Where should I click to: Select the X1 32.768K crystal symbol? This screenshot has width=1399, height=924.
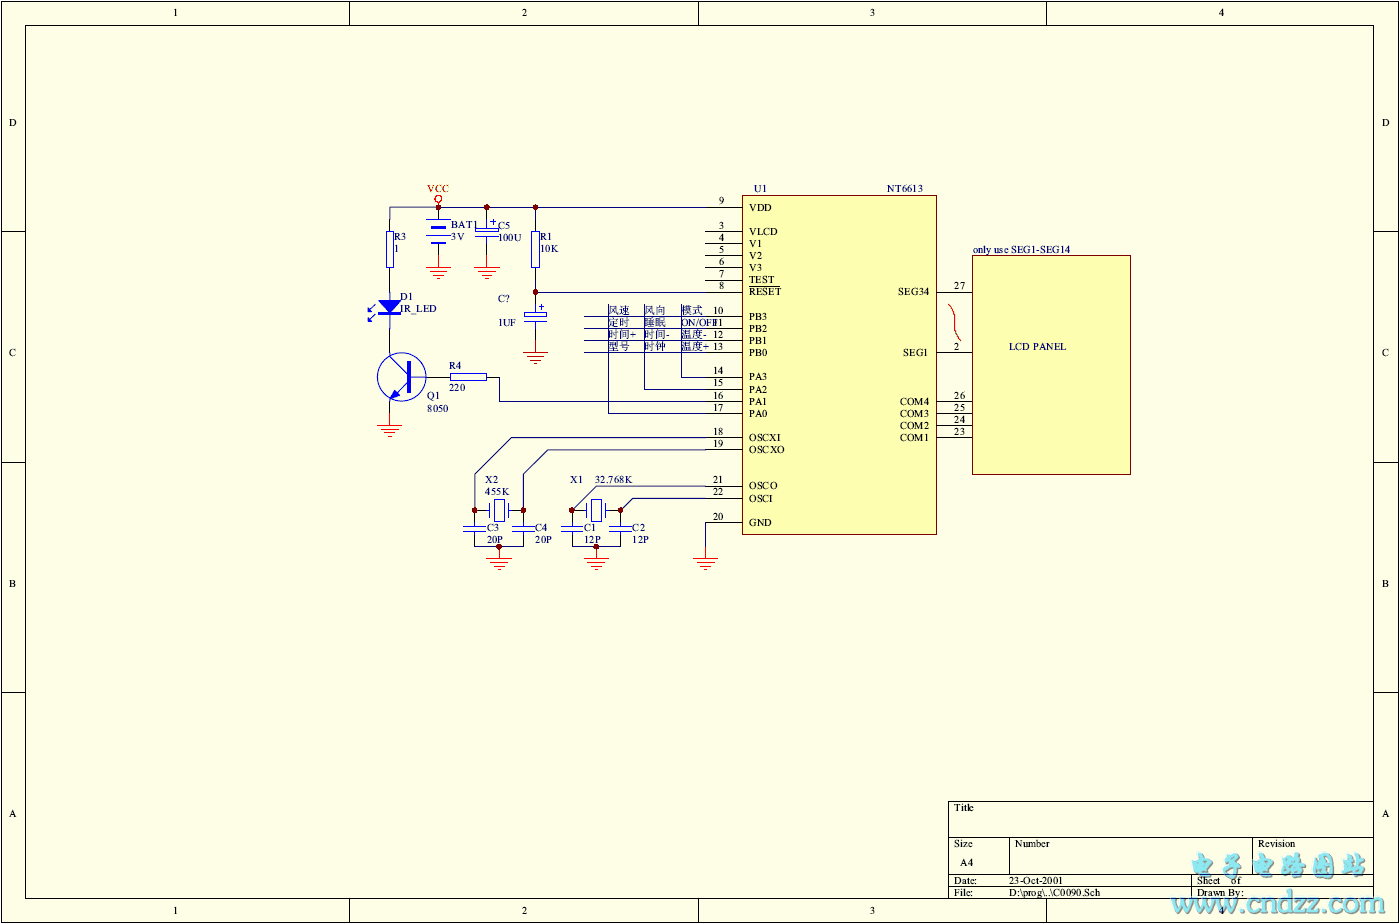(x=596, y=510)
